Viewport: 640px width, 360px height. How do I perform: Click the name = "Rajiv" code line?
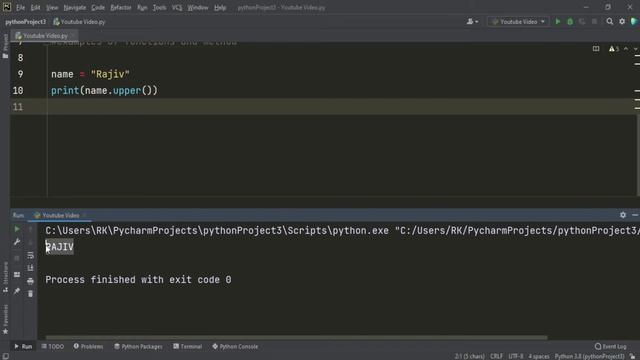(x=90, y=74)
